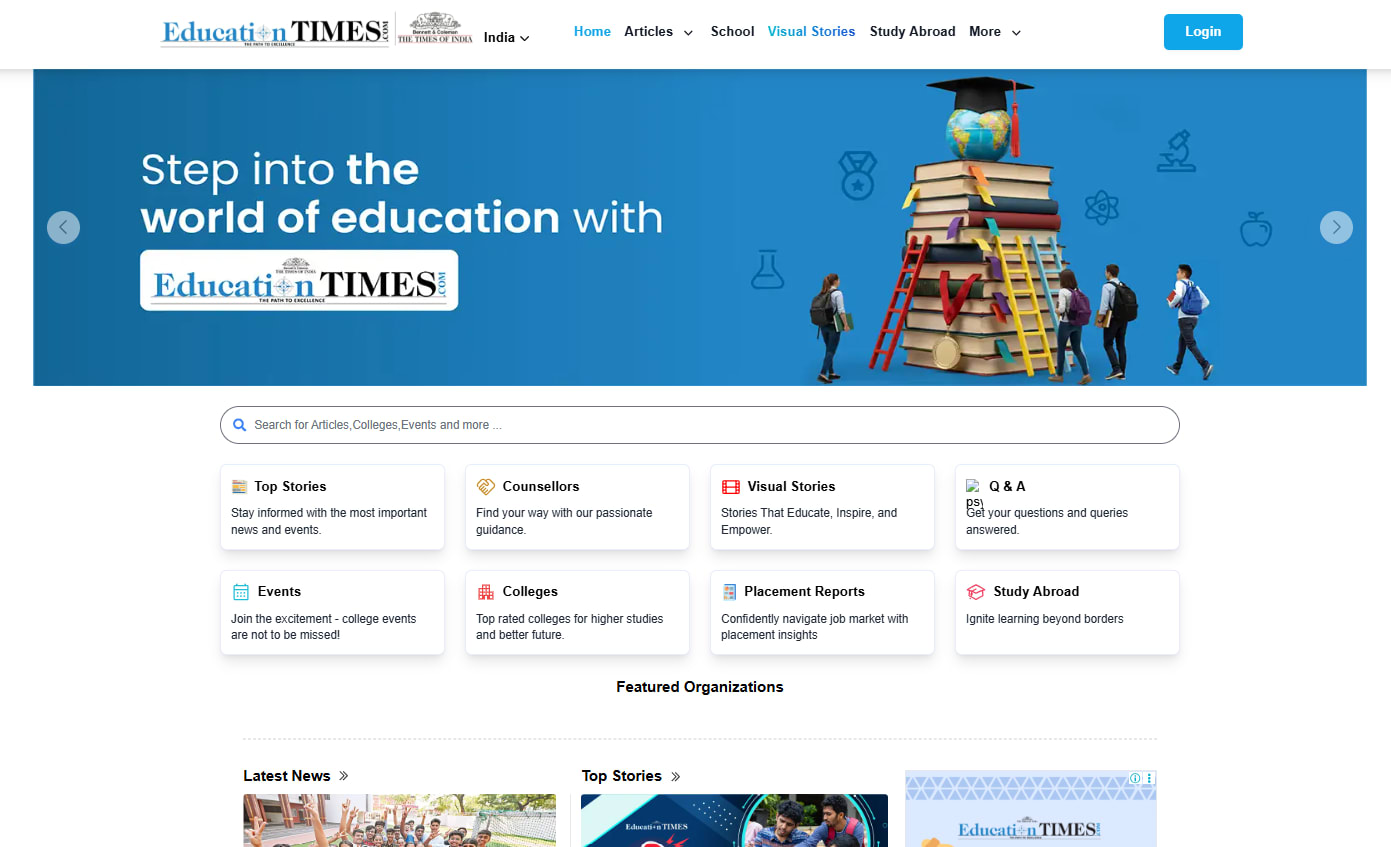1391x847 pixels.
Task: Click the Education Times logo inside the banner
Action: (299, 280)
